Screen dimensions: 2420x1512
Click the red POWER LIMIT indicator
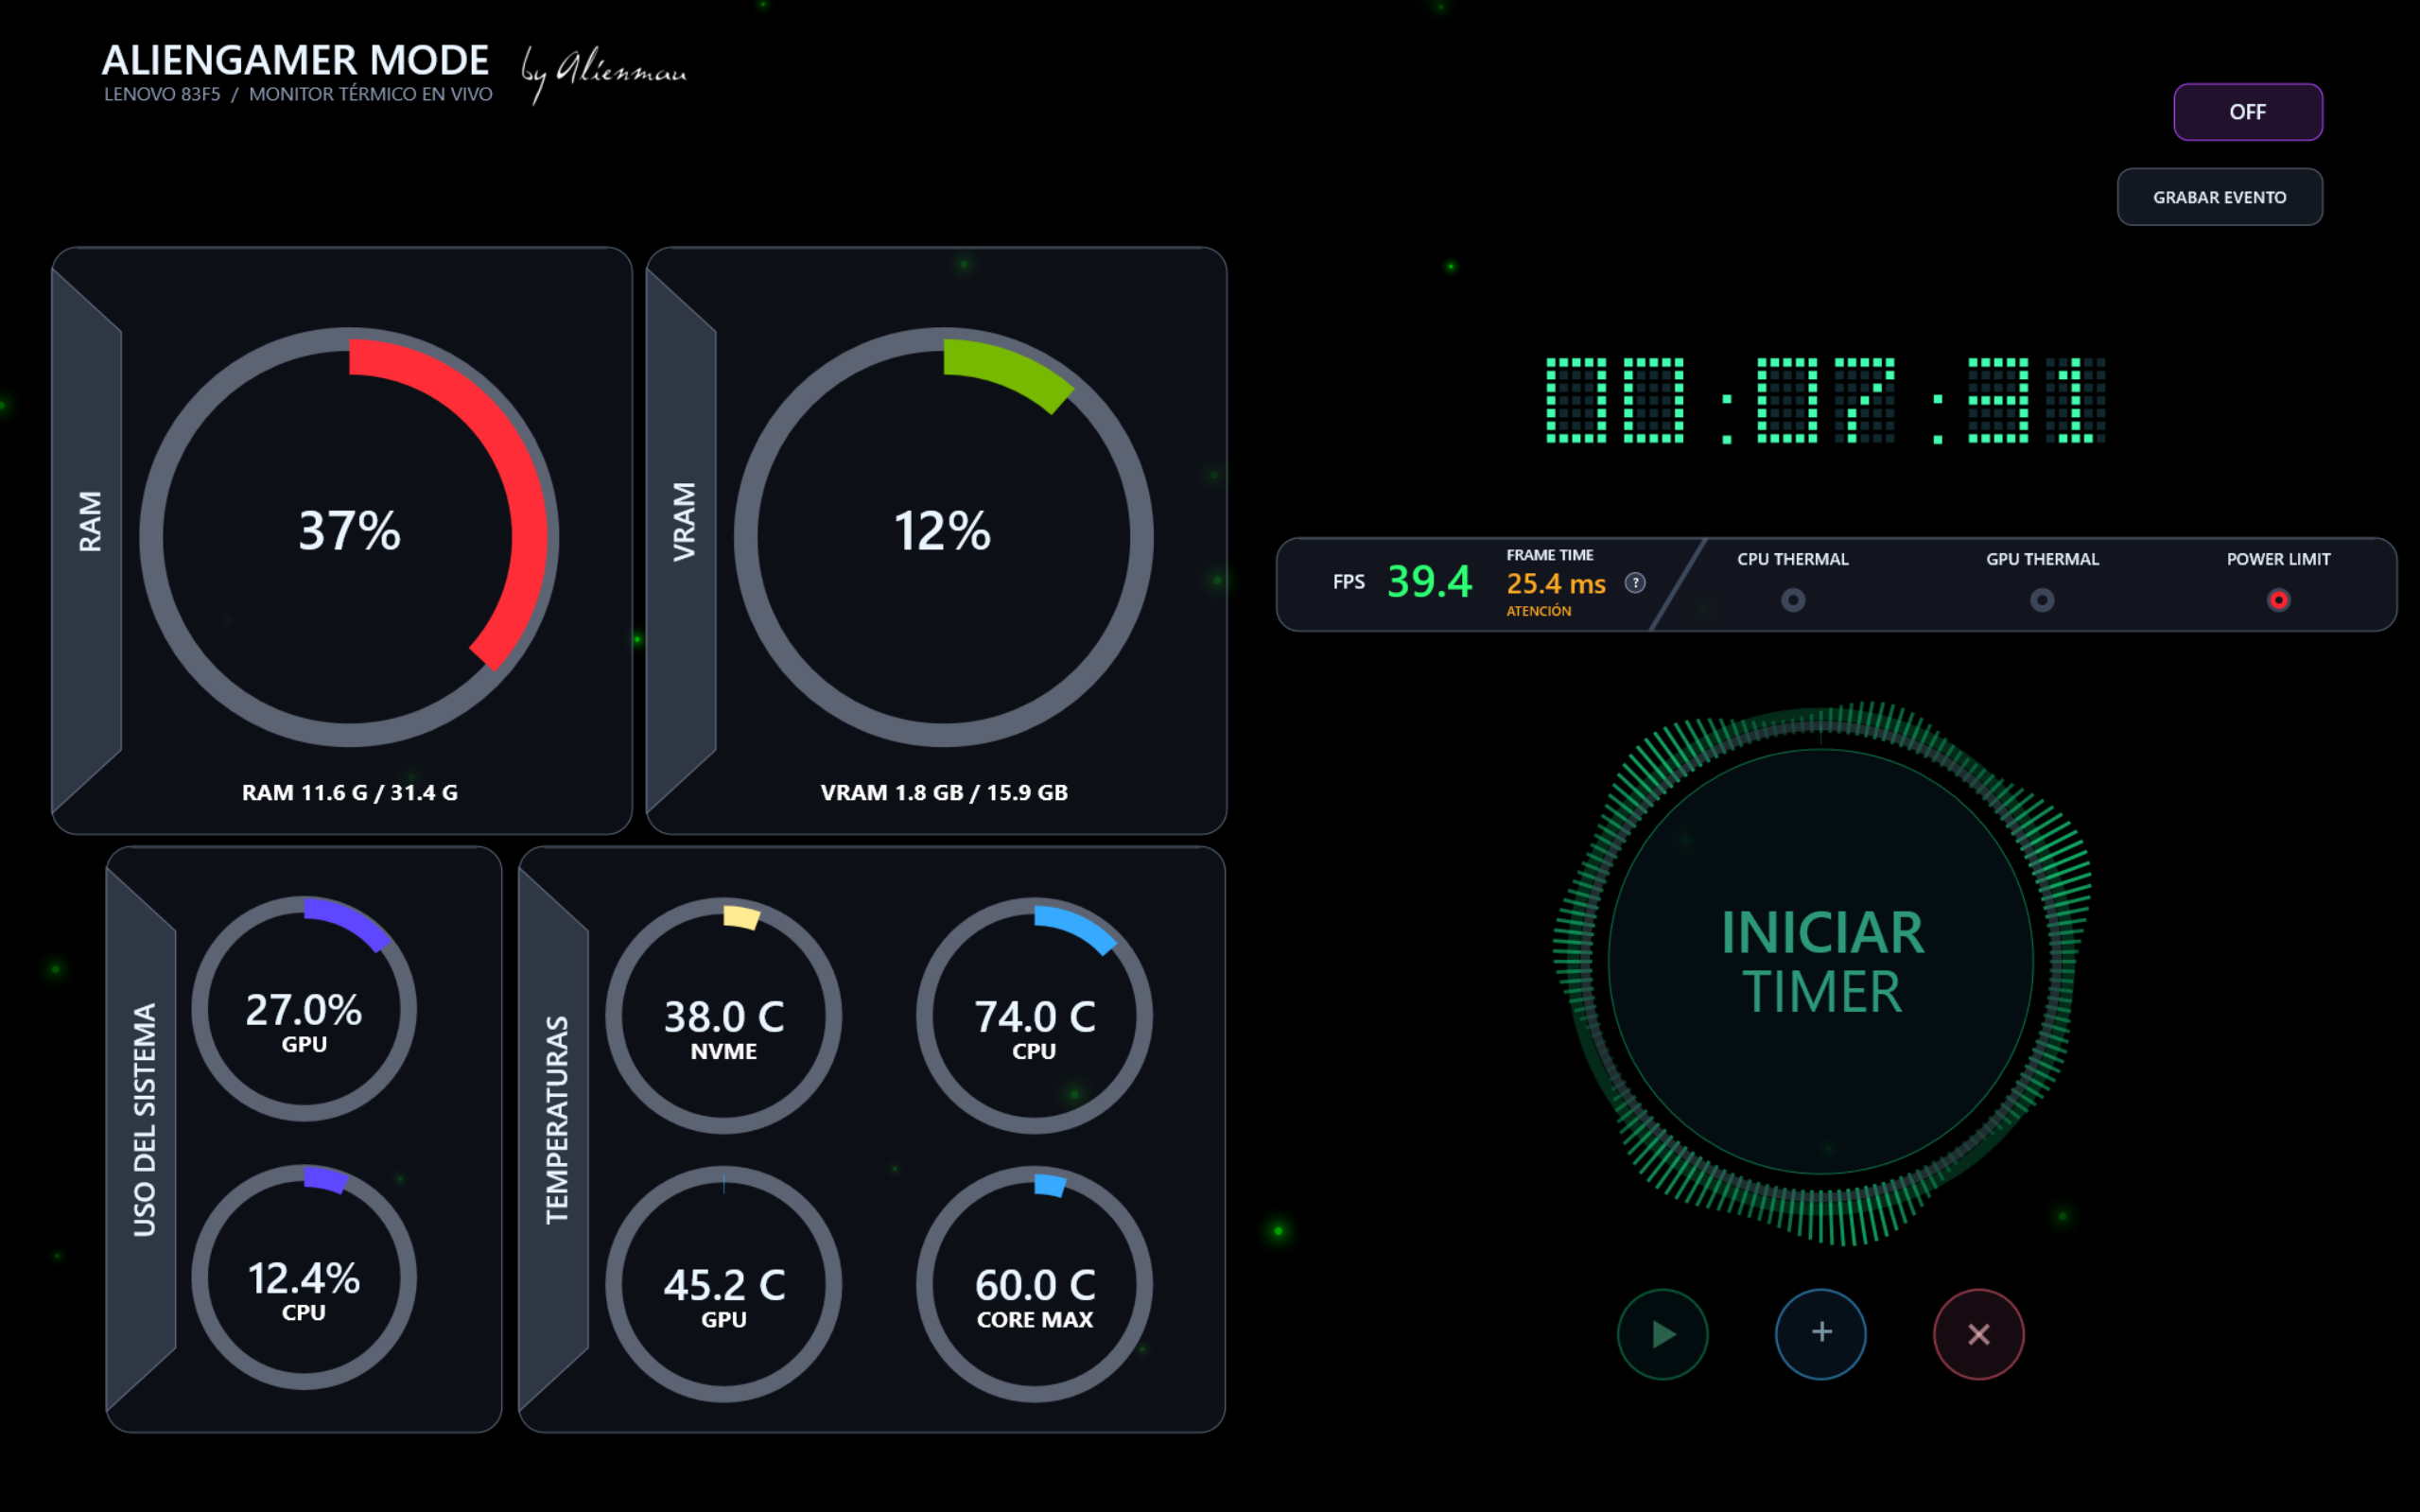coord(2278,600)
